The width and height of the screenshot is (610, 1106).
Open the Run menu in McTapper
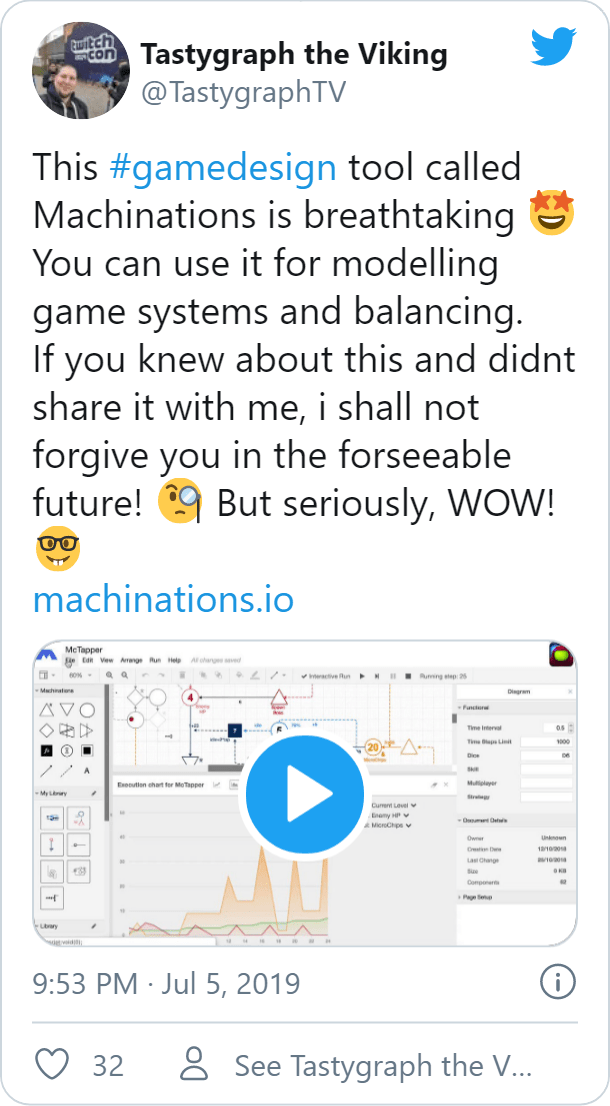(x=155, y=661)
